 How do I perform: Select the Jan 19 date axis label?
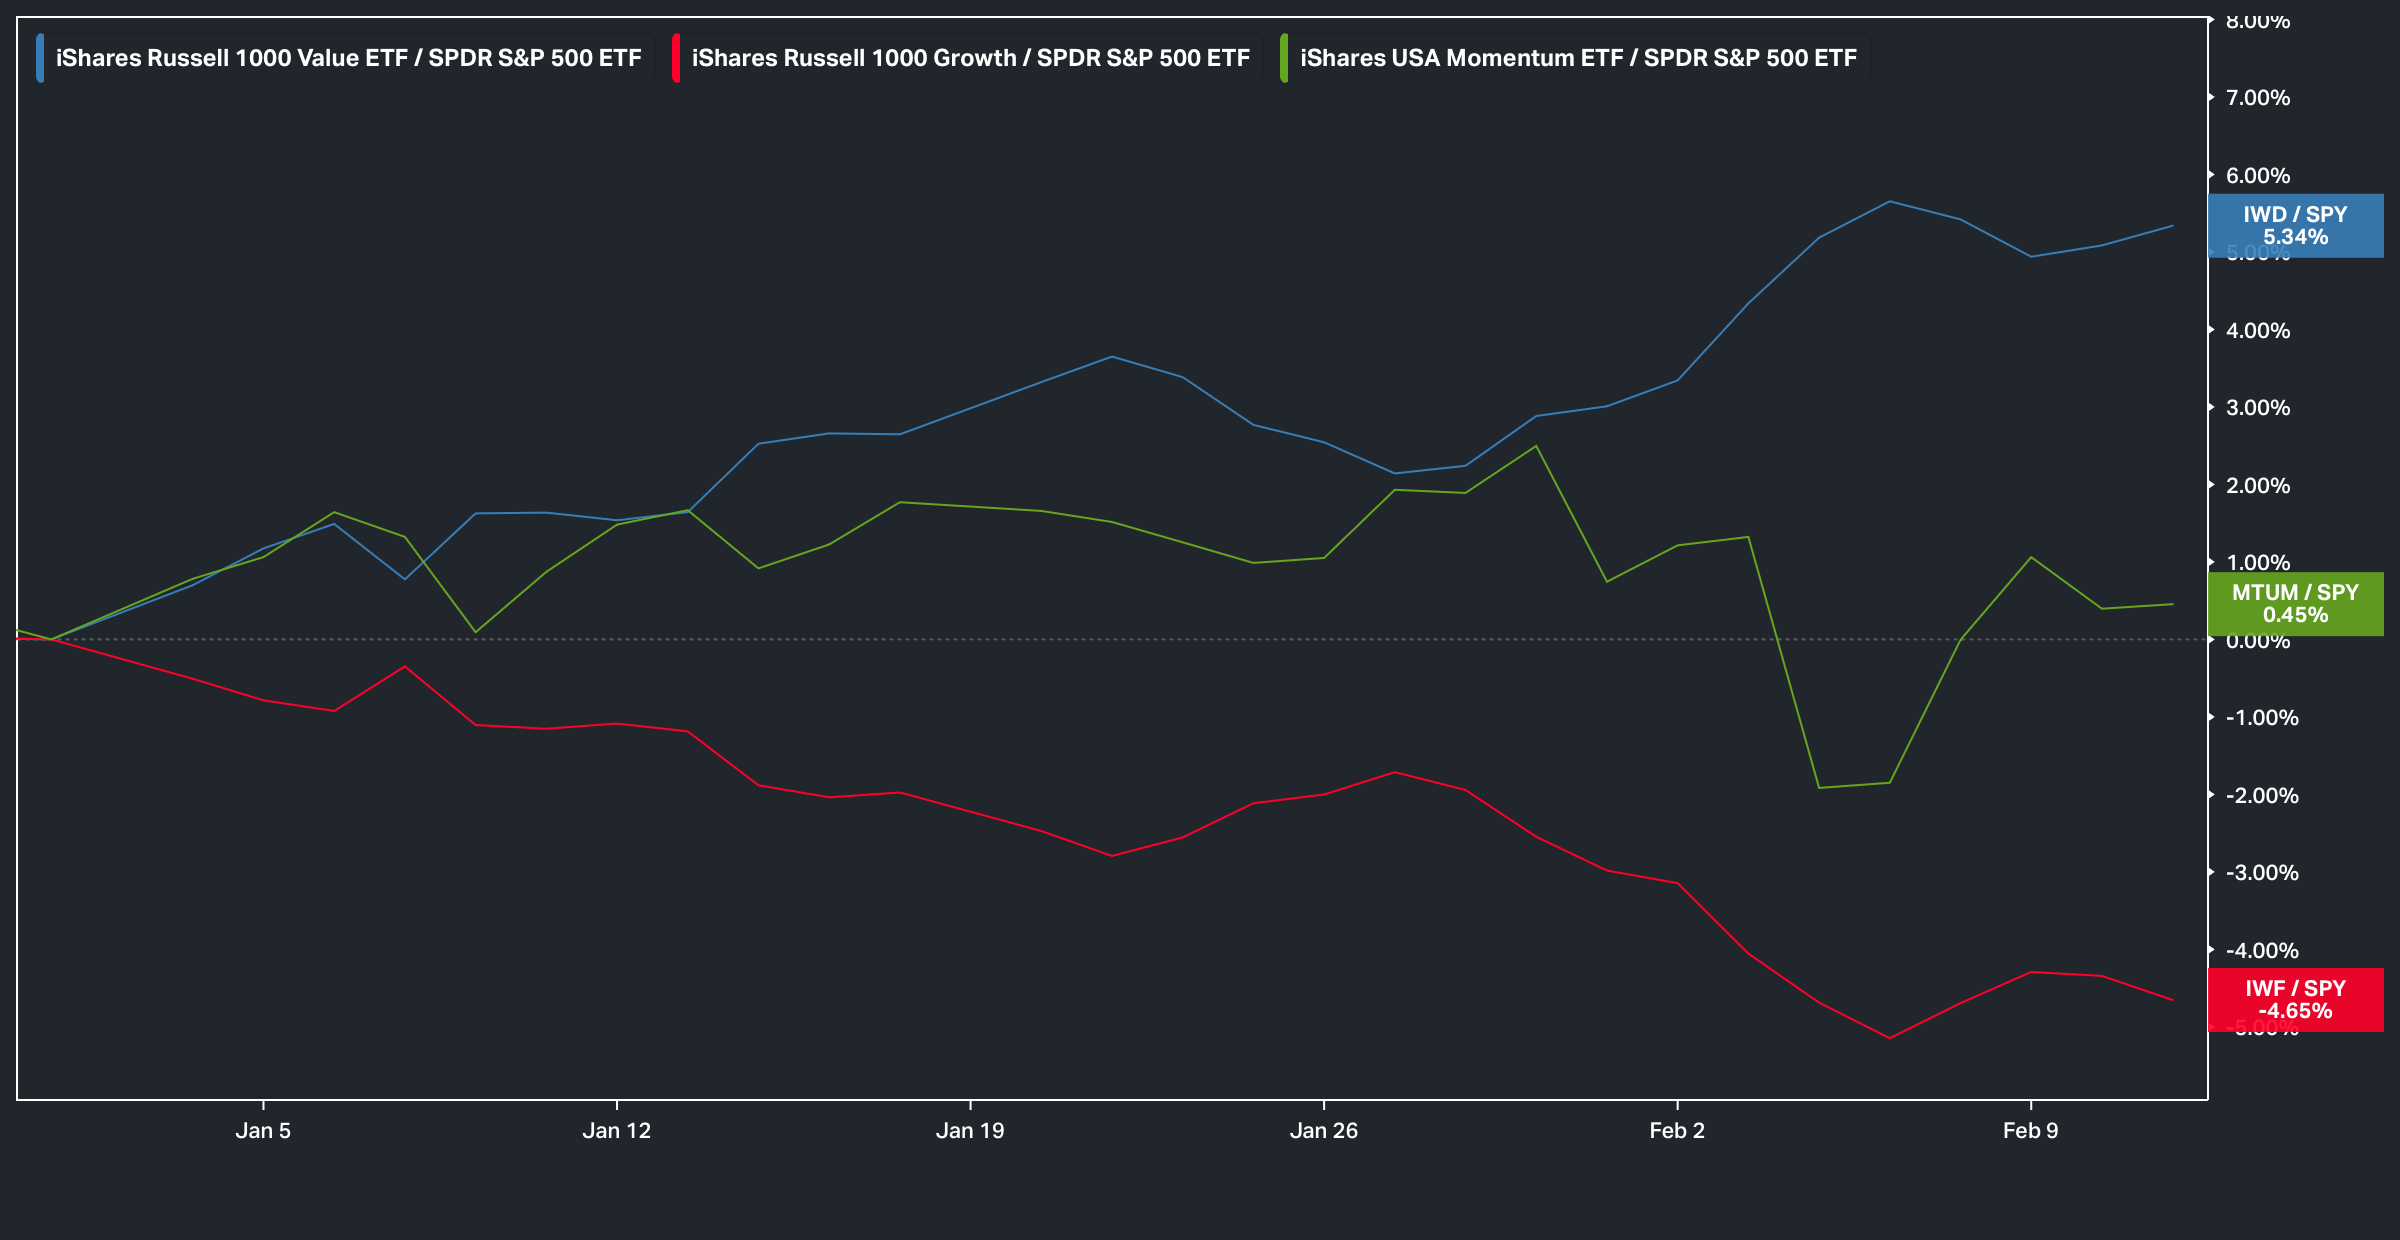tap(970, 1131)
